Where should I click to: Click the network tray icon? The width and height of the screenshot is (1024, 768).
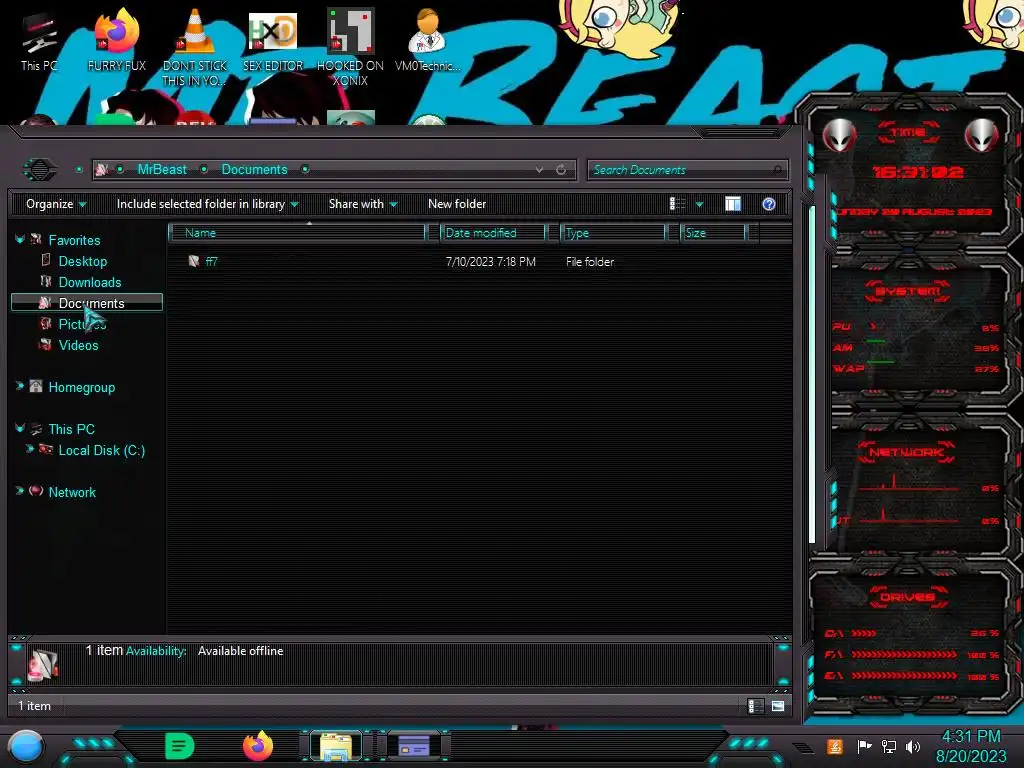(x=888, y=746)
